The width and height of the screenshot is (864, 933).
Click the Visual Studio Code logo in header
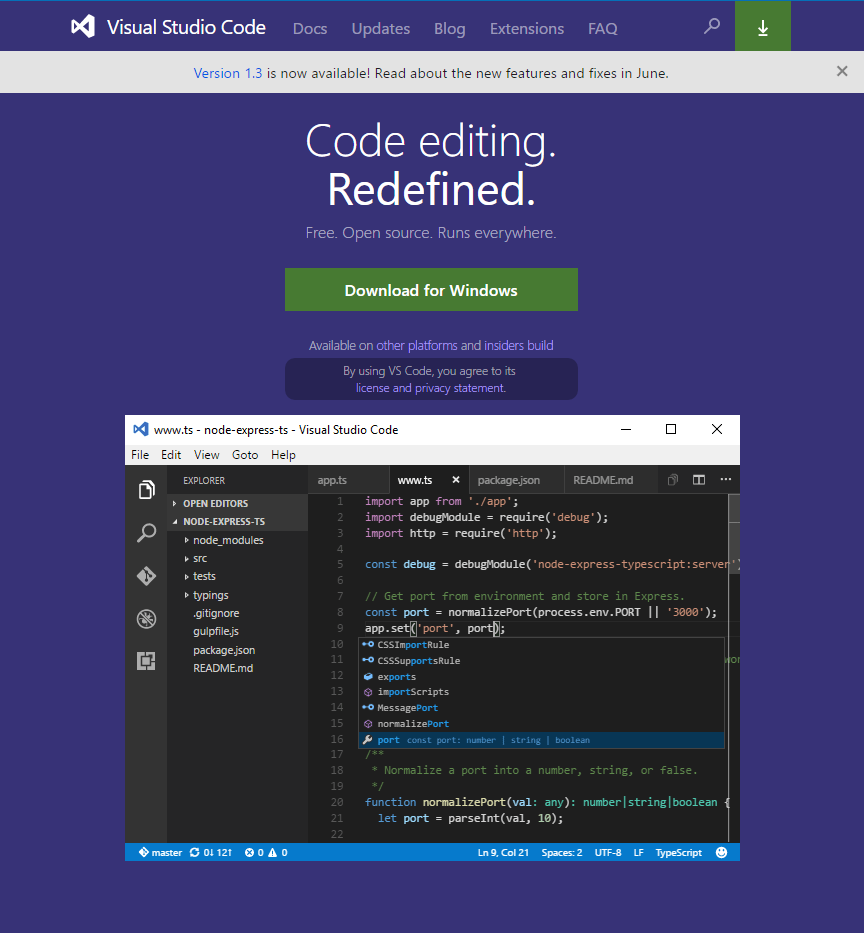[83, 27]
